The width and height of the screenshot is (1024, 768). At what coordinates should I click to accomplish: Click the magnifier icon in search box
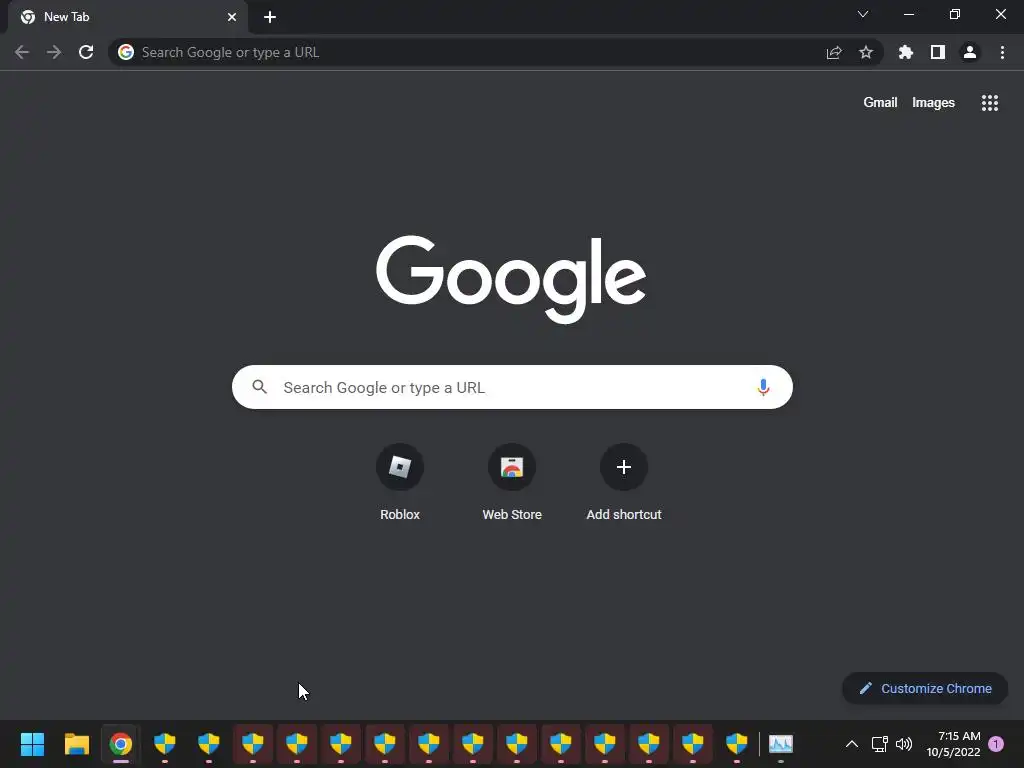coord(260,387)
